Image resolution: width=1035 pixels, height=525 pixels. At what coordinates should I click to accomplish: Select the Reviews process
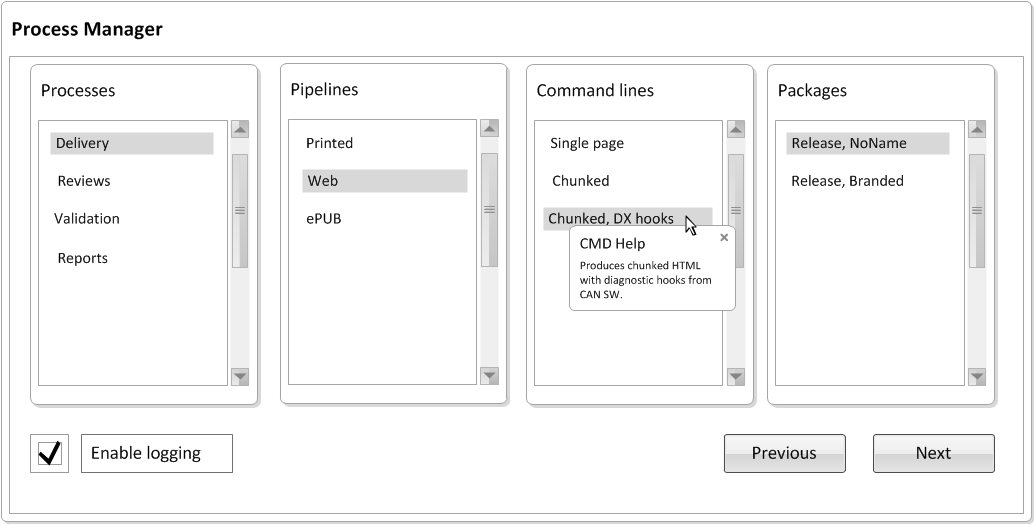(84, 181)
